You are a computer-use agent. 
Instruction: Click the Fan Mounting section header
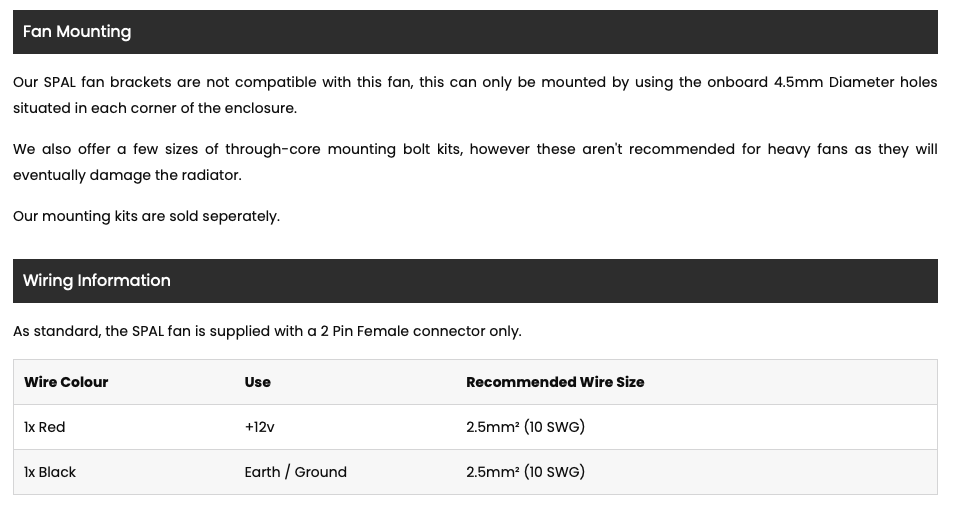pyautogui.click(x=475, y=32)
